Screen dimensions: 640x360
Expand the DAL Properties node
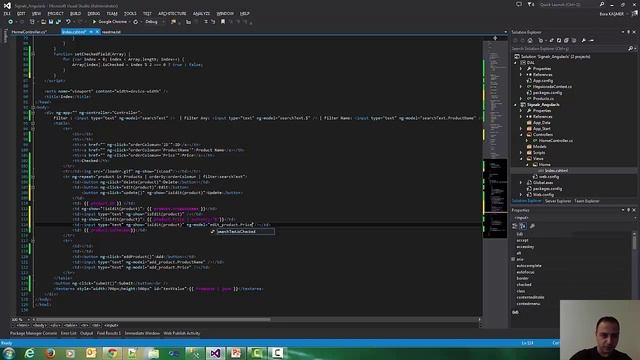[x=521, y=69]
